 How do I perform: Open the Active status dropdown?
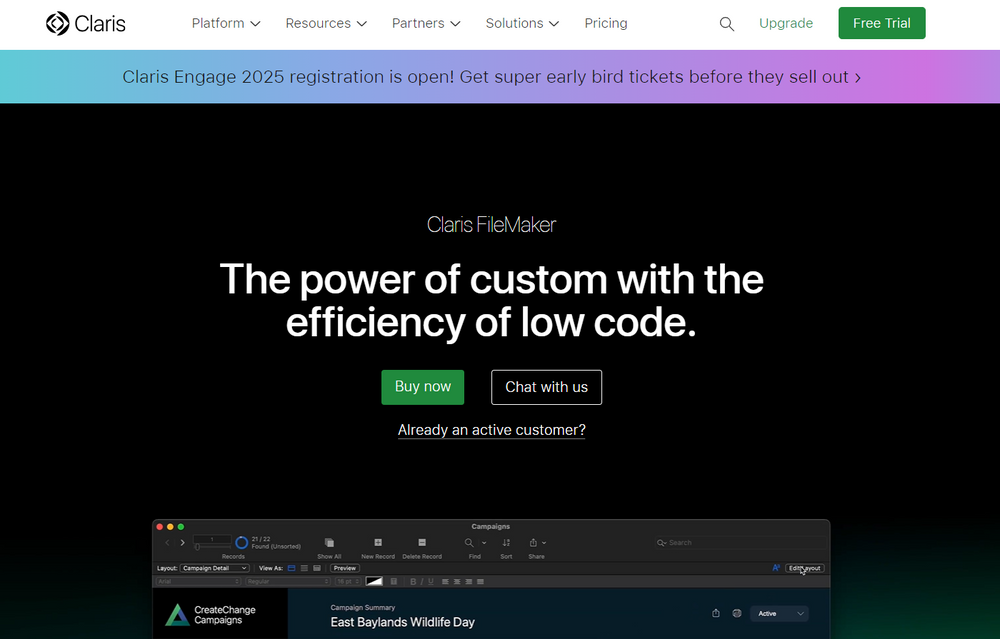[781, 613]
